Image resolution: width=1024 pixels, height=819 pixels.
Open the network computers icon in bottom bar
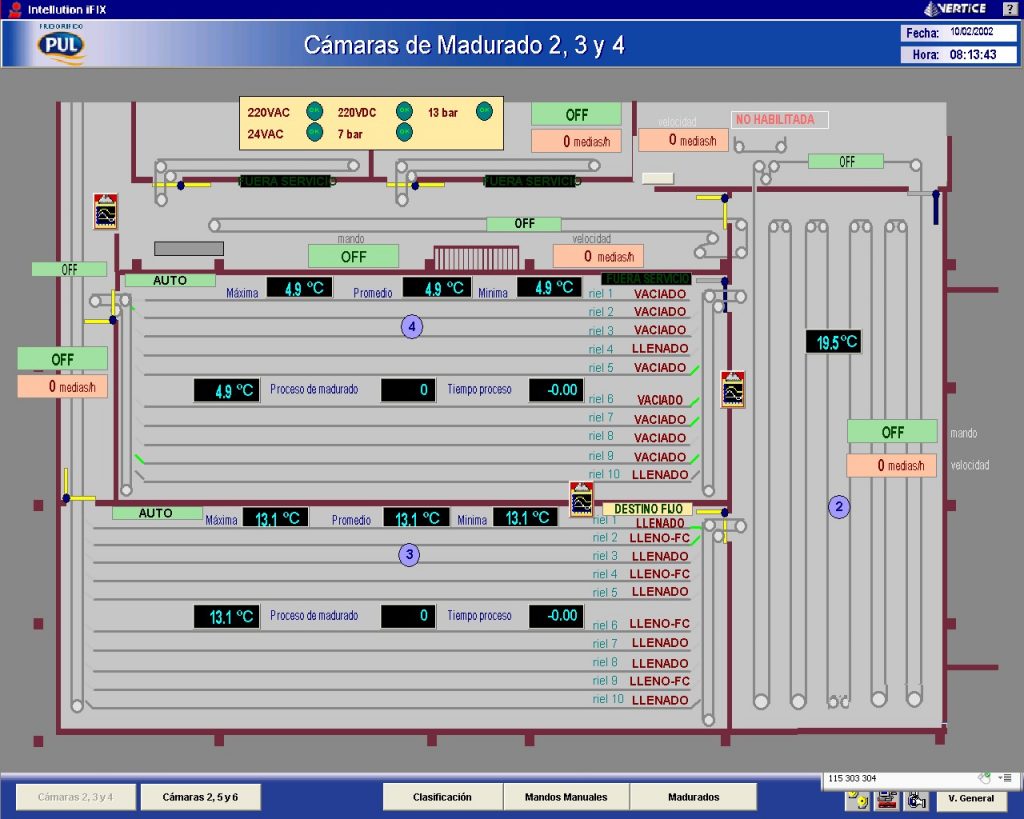pos(887,799)
